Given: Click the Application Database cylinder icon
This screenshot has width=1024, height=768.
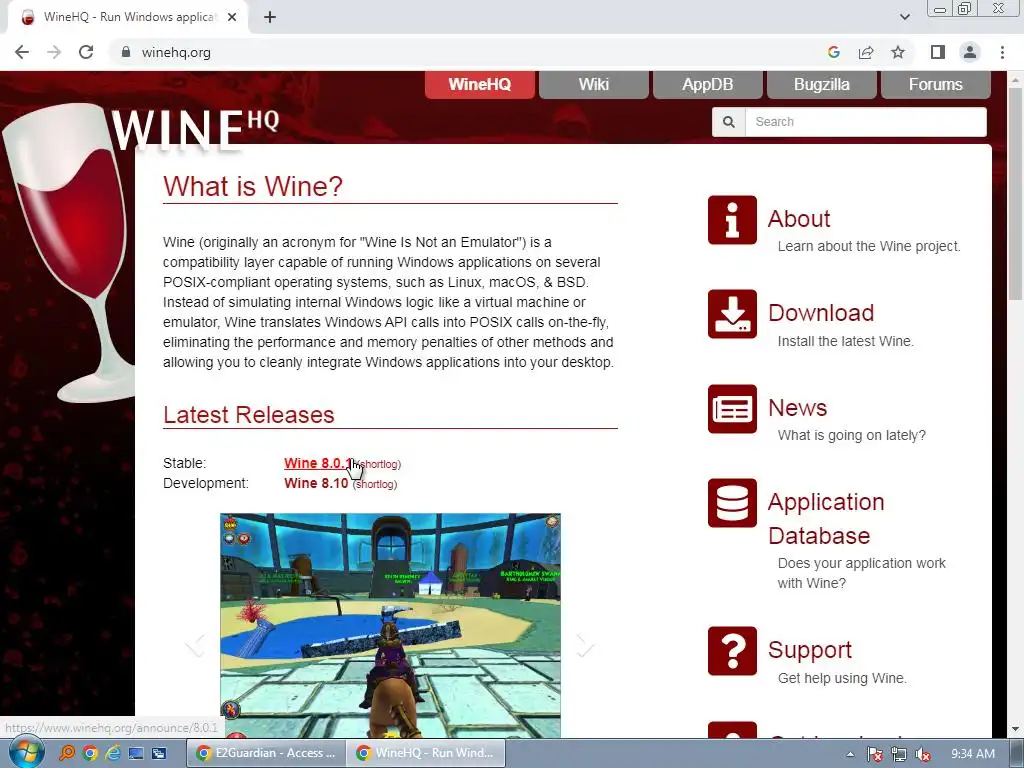Looking at the screenshot, I should pos(732,503).
